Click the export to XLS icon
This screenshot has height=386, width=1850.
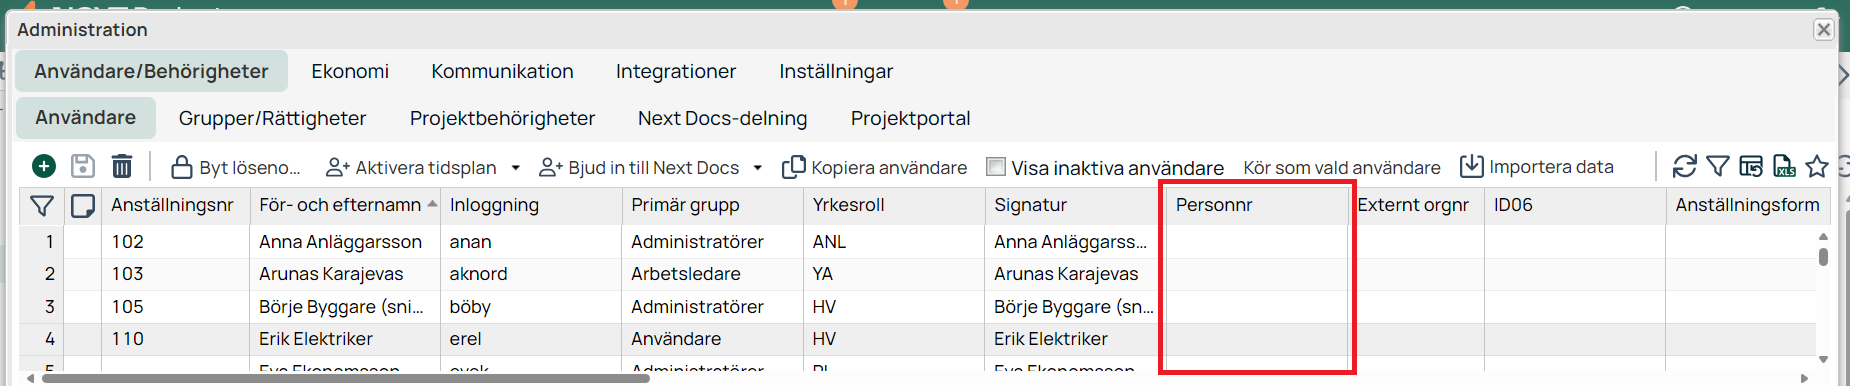pos(1784,166)
